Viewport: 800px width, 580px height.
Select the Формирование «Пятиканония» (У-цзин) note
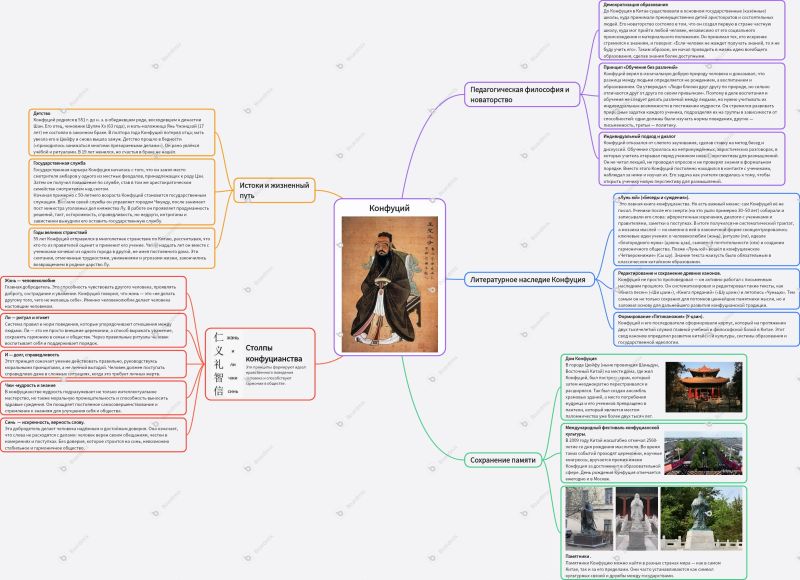[707, 330]
